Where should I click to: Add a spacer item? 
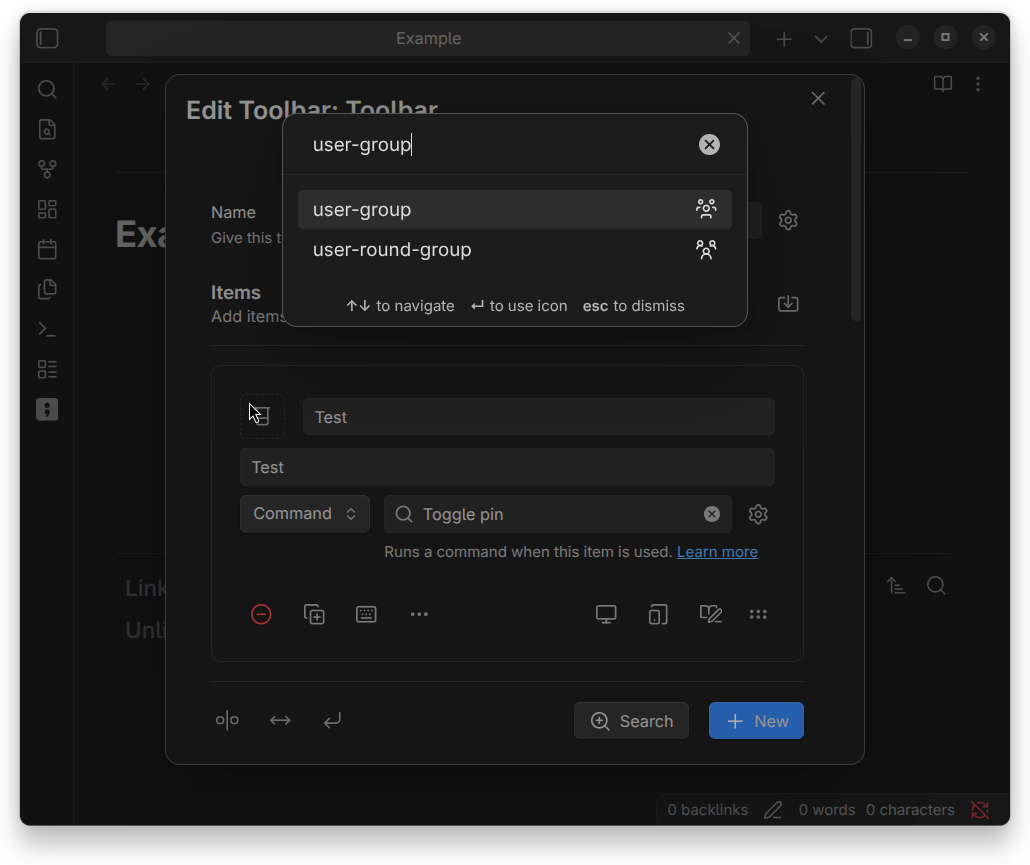click(280, 721)
